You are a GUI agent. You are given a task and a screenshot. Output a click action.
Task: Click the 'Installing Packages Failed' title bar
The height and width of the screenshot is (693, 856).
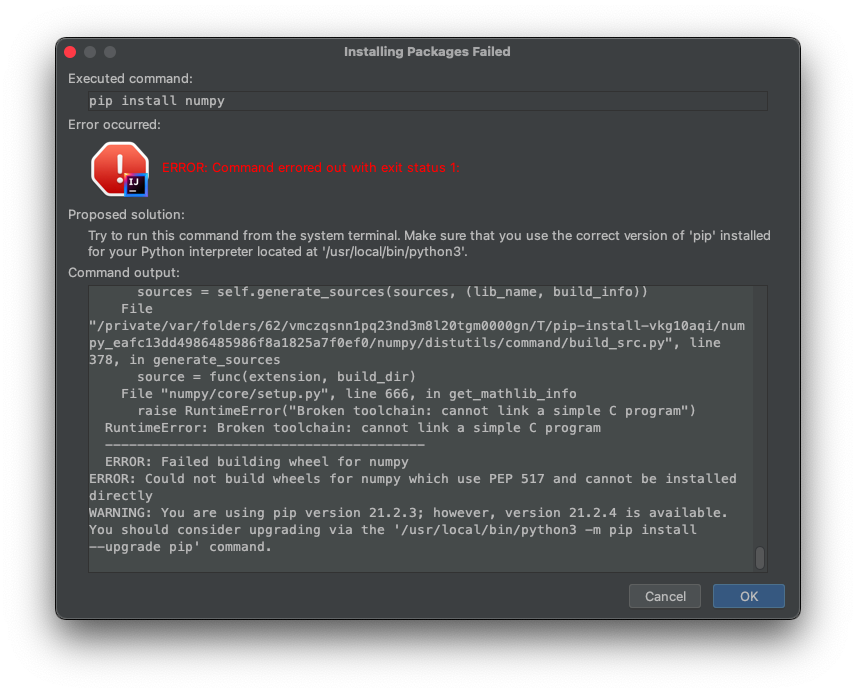427,52
